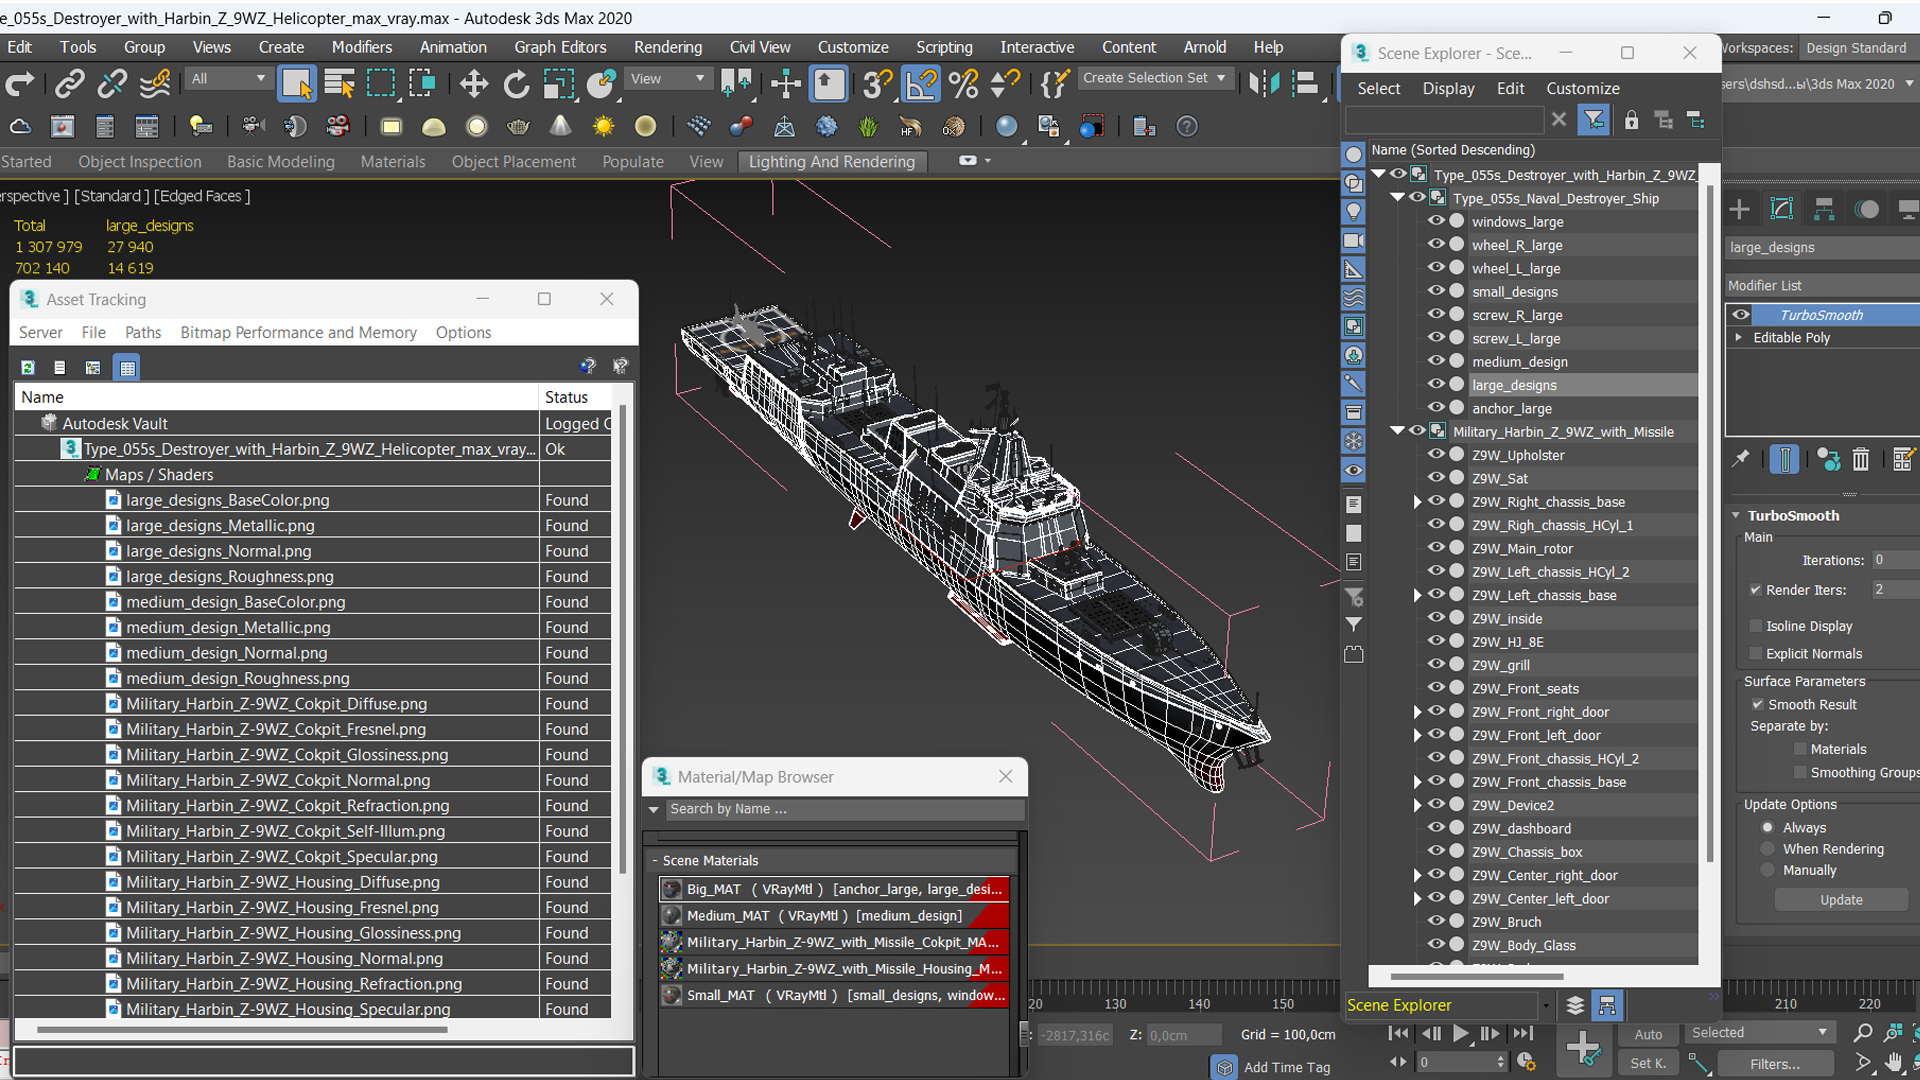Expand Z9W_Right_chassis_base node
The height and width of the screenshot is (1080, 1920).
(x=1417, y=502)
